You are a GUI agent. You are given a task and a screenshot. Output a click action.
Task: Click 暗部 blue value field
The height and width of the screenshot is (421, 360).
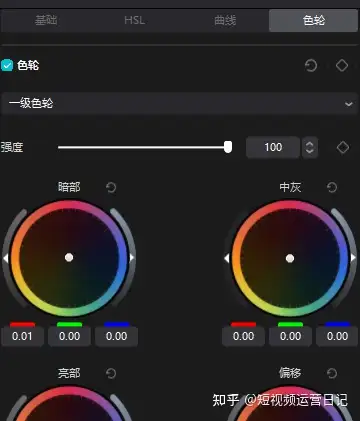(116, 336)
